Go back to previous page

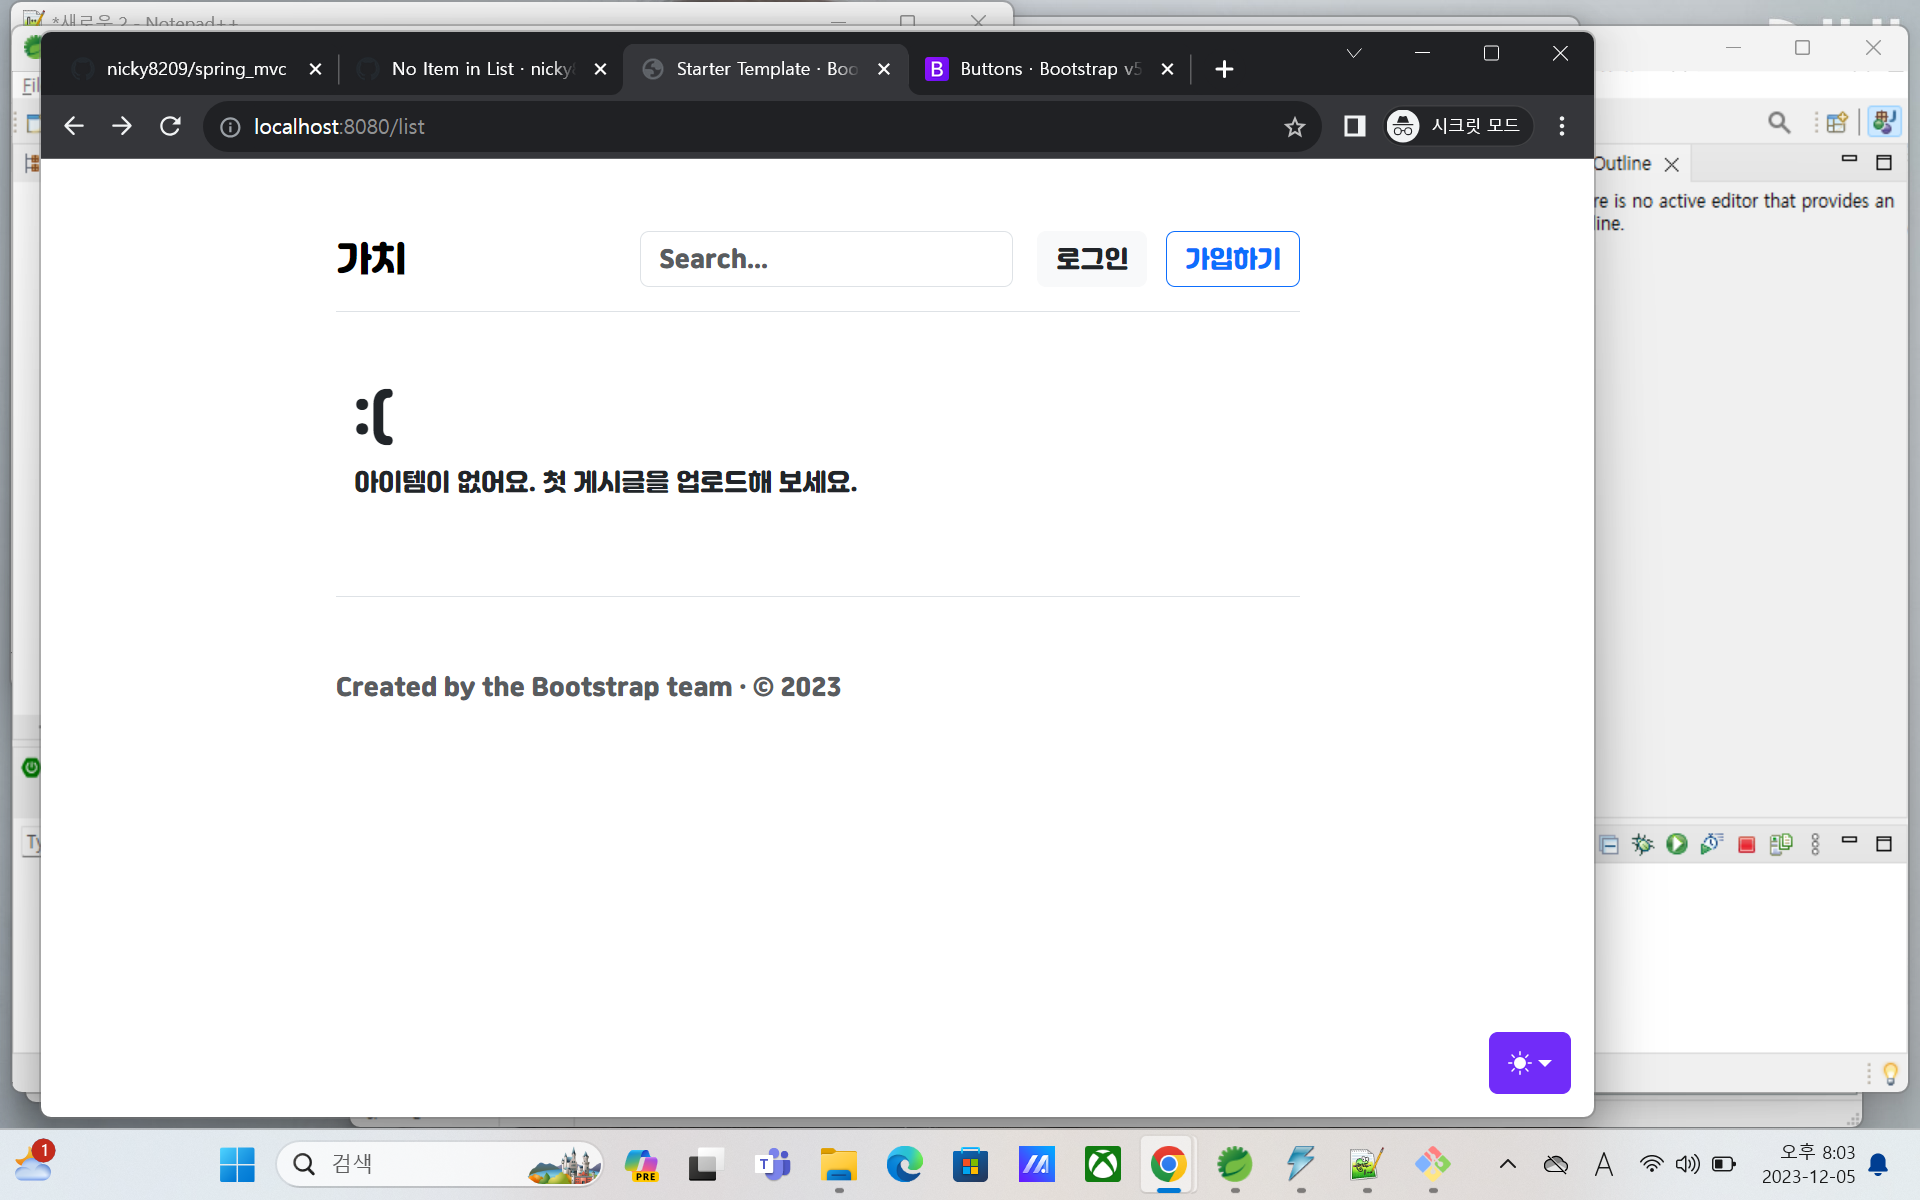click(74, 127)
